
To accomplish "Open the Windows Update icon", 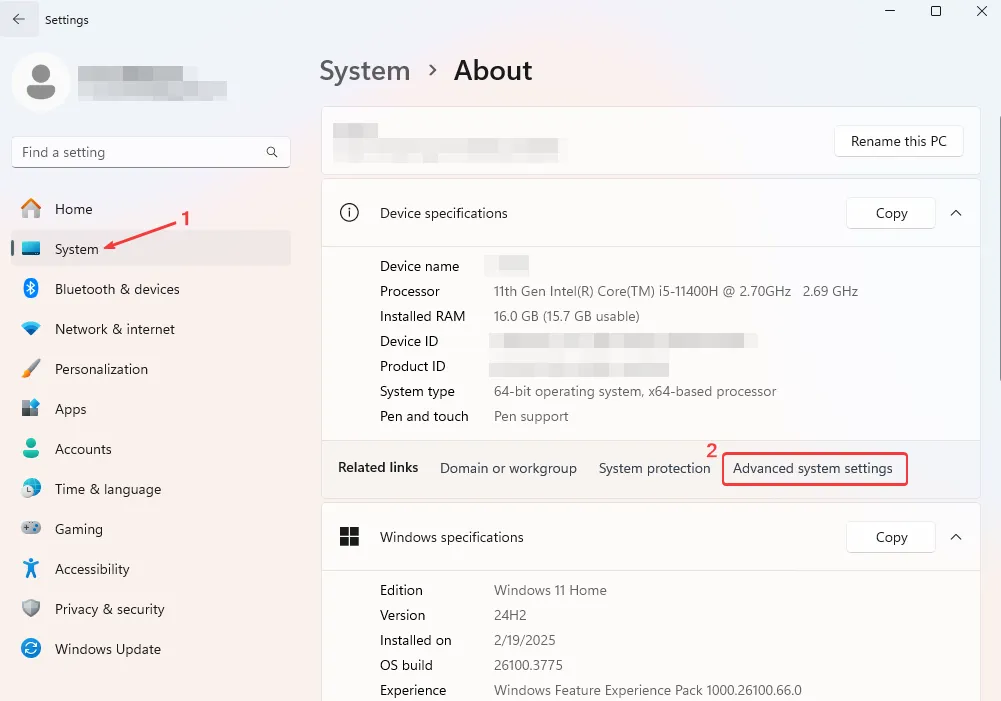I will pyautogui.click(x=31, y=649).
